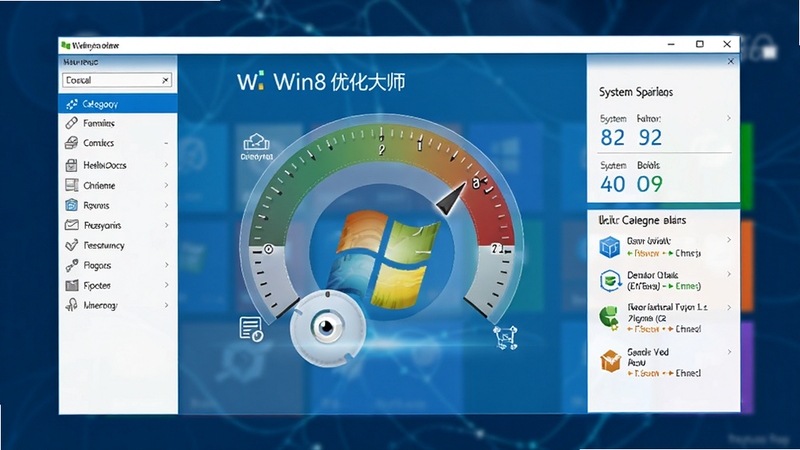Click the monitor icon beside Chrieme

click(71, 185)
